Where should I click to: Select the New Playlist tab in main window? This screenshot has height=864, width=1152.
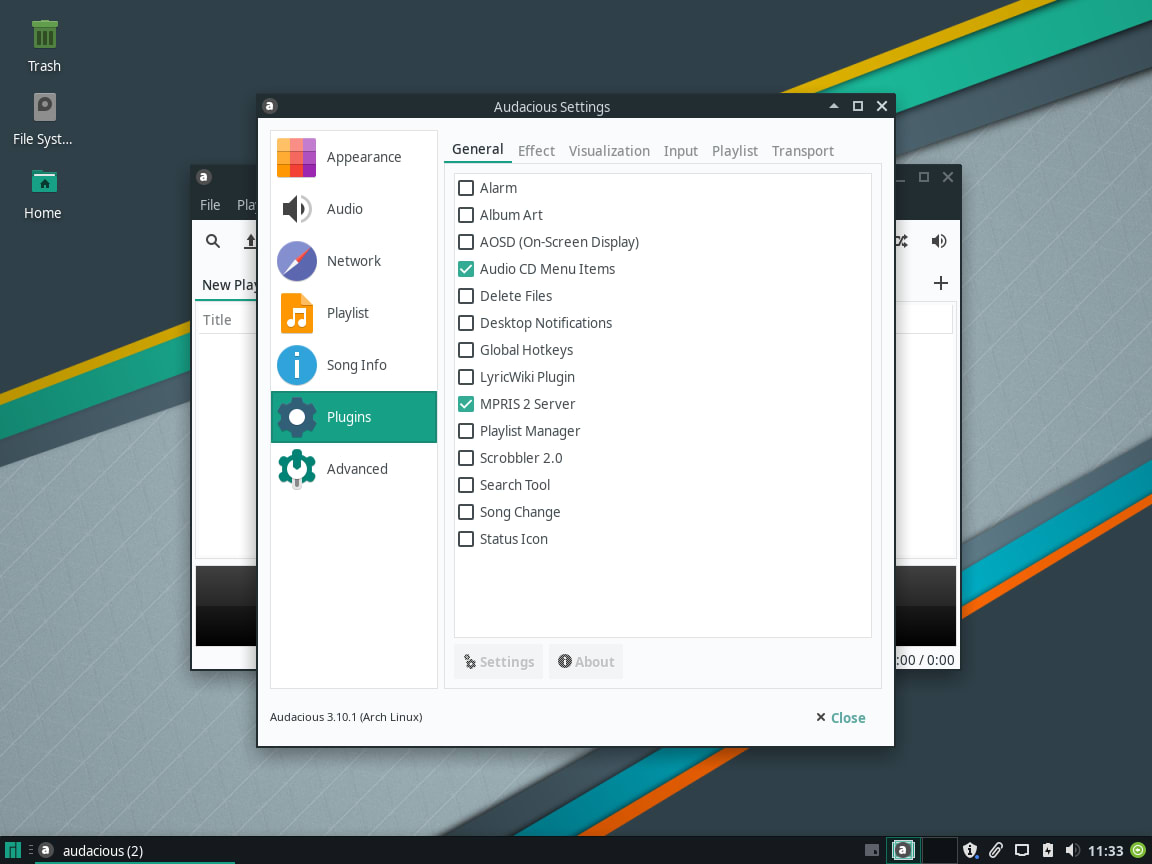(x=228, y=285)
